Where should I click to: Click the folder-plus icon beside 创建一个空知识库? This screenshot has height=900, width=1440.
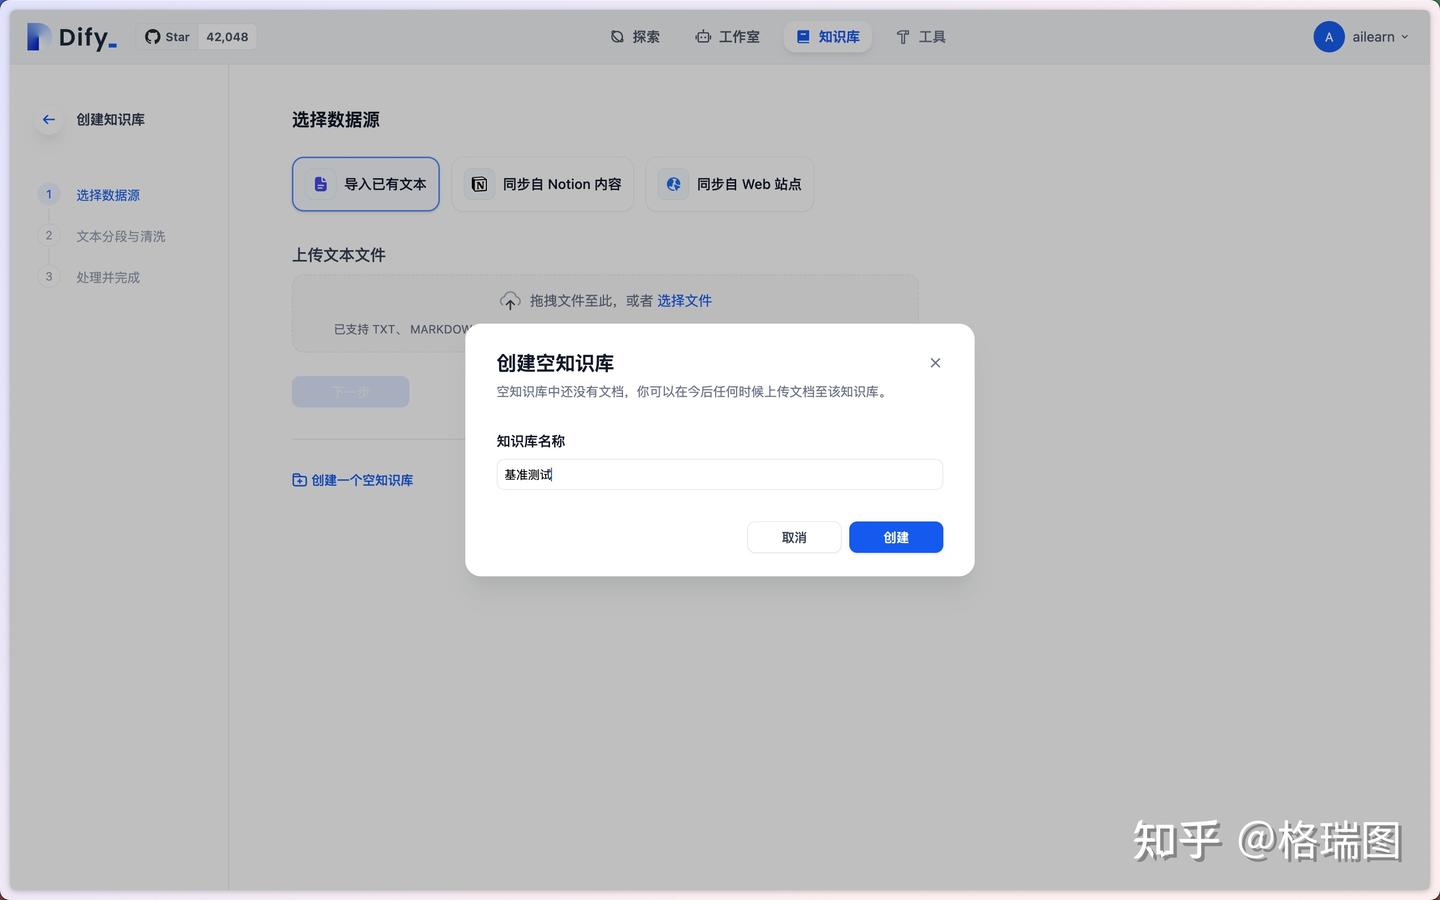tap(299, 480)
